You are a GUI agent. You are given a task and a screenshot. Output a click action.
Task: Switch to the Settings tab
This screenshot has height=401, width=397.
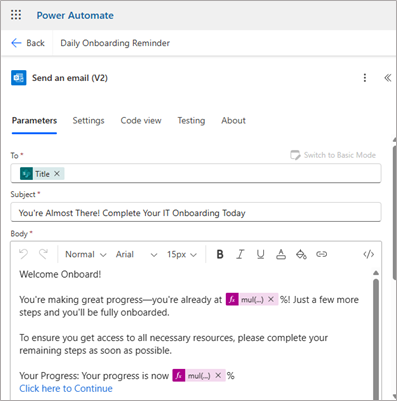pyautogui.click(x=88, y=120)
